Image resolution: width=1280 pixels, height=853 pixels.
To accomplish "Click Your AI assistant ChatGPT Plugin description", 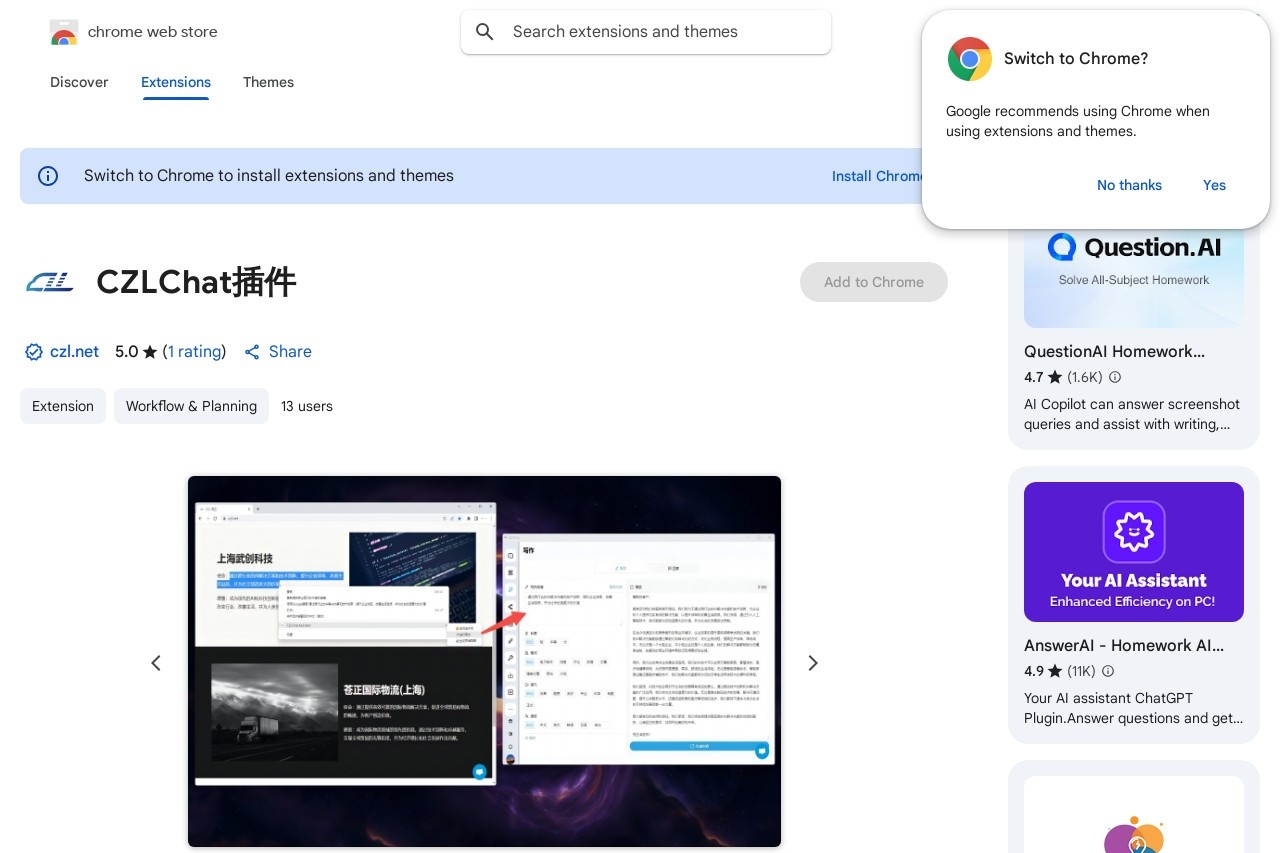I will 1133,708.
